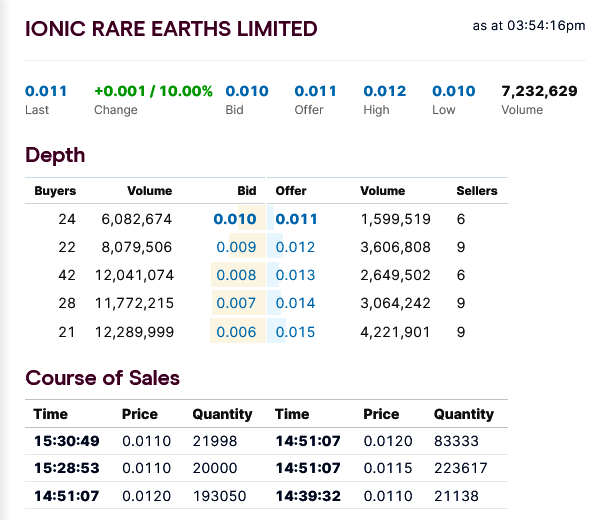Select sale quantity 223617

click(461, 468)
